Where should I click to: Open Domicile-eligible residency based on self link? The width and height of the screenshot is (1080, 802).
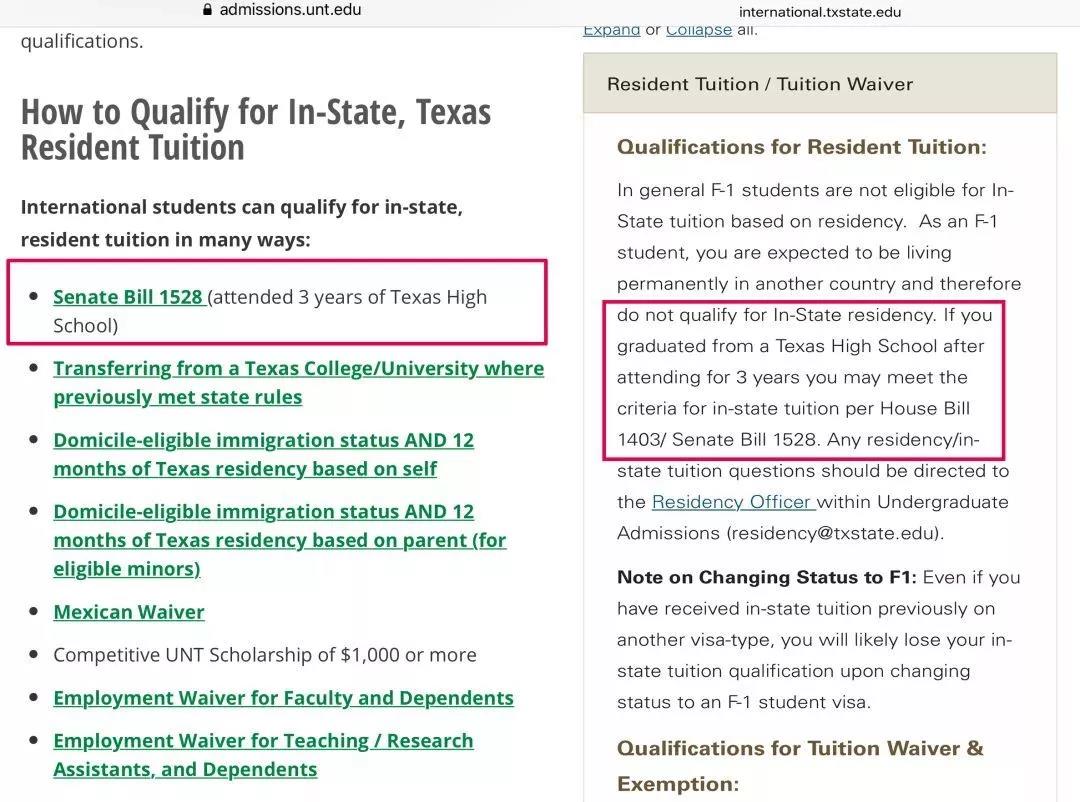click(x=263, y=454)
